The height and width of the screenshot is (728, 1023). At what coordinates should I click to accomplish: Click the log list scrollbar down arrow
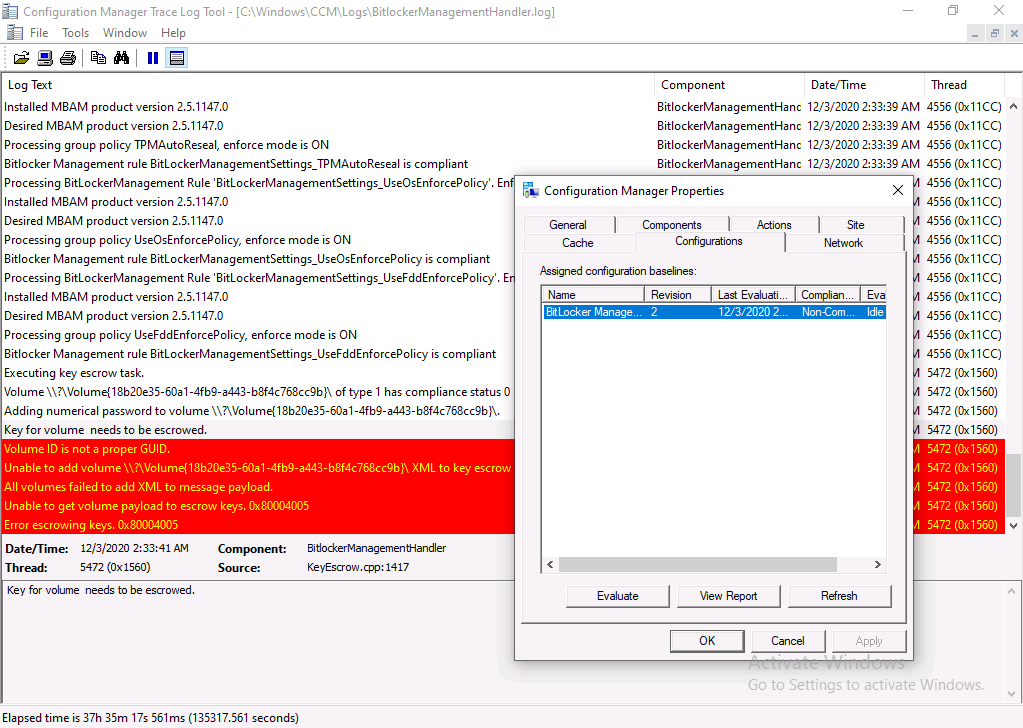1013,526
